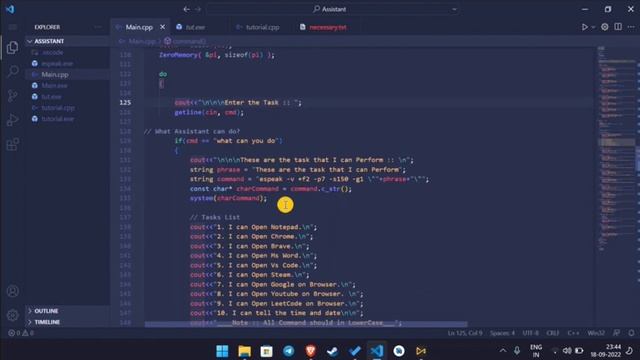
Task: Close the Main.cpp tab
Action: click(162, 27)
